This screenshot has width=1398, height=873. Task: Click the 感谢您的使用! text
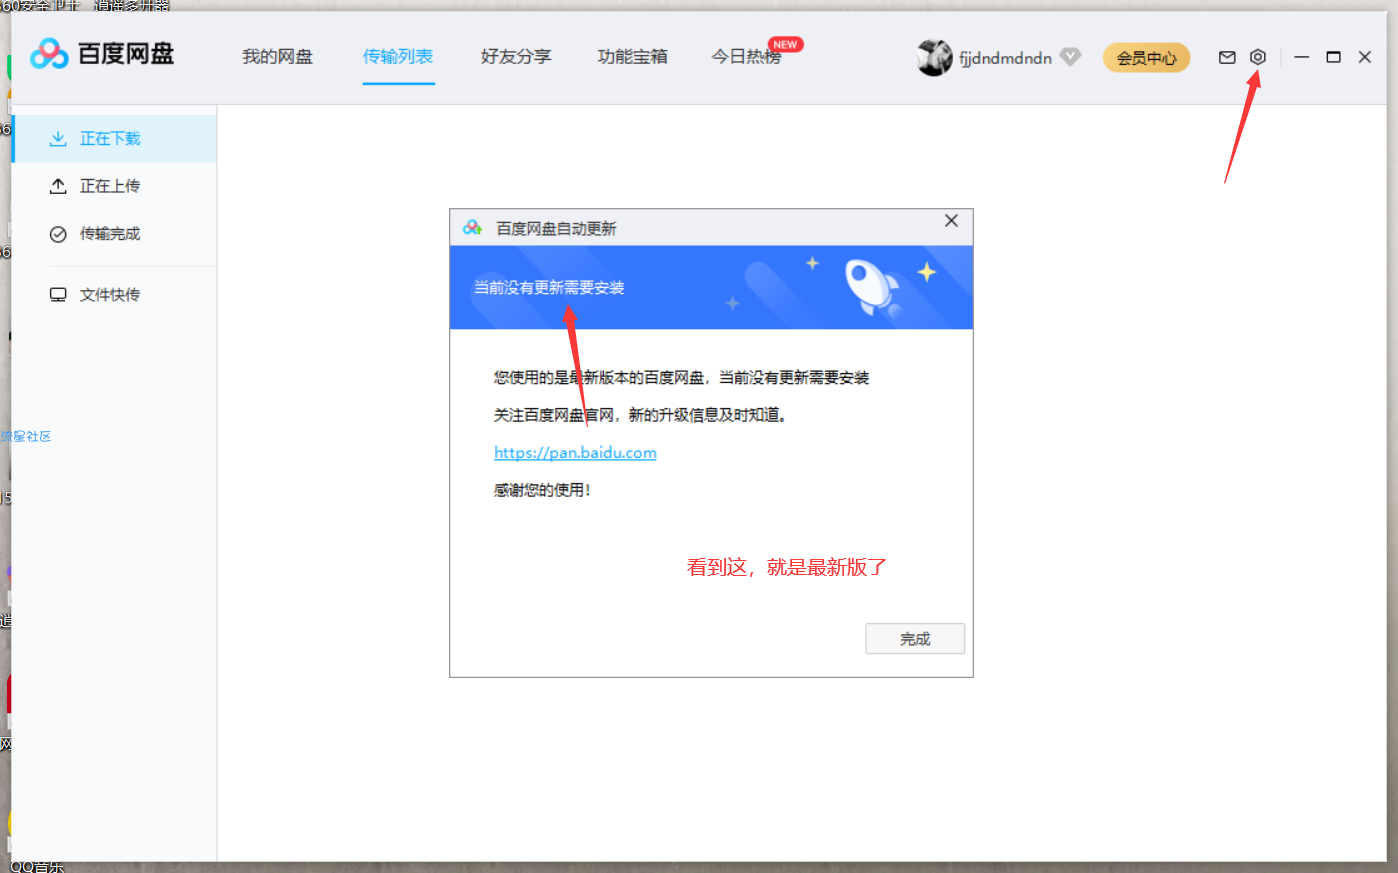coord(542,490)
